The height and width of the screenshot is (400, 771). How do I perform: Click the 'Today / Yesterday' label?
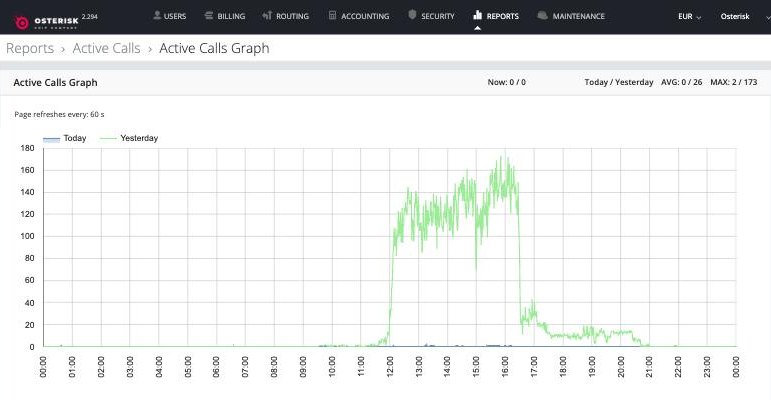619,82
